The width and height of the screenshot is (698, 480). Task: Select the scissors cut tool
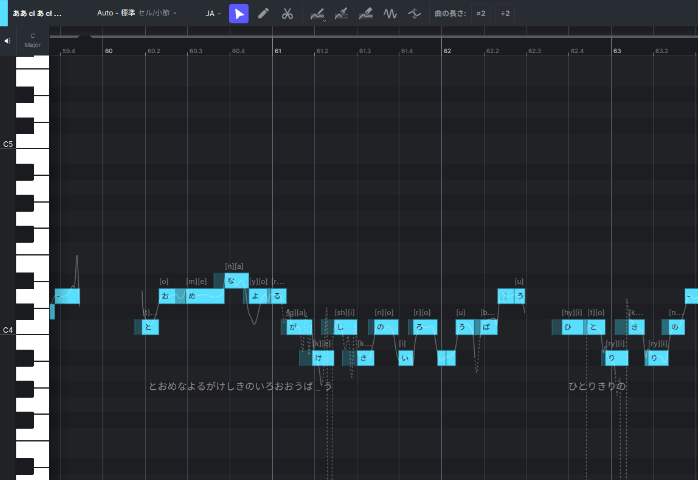[287, 14]
